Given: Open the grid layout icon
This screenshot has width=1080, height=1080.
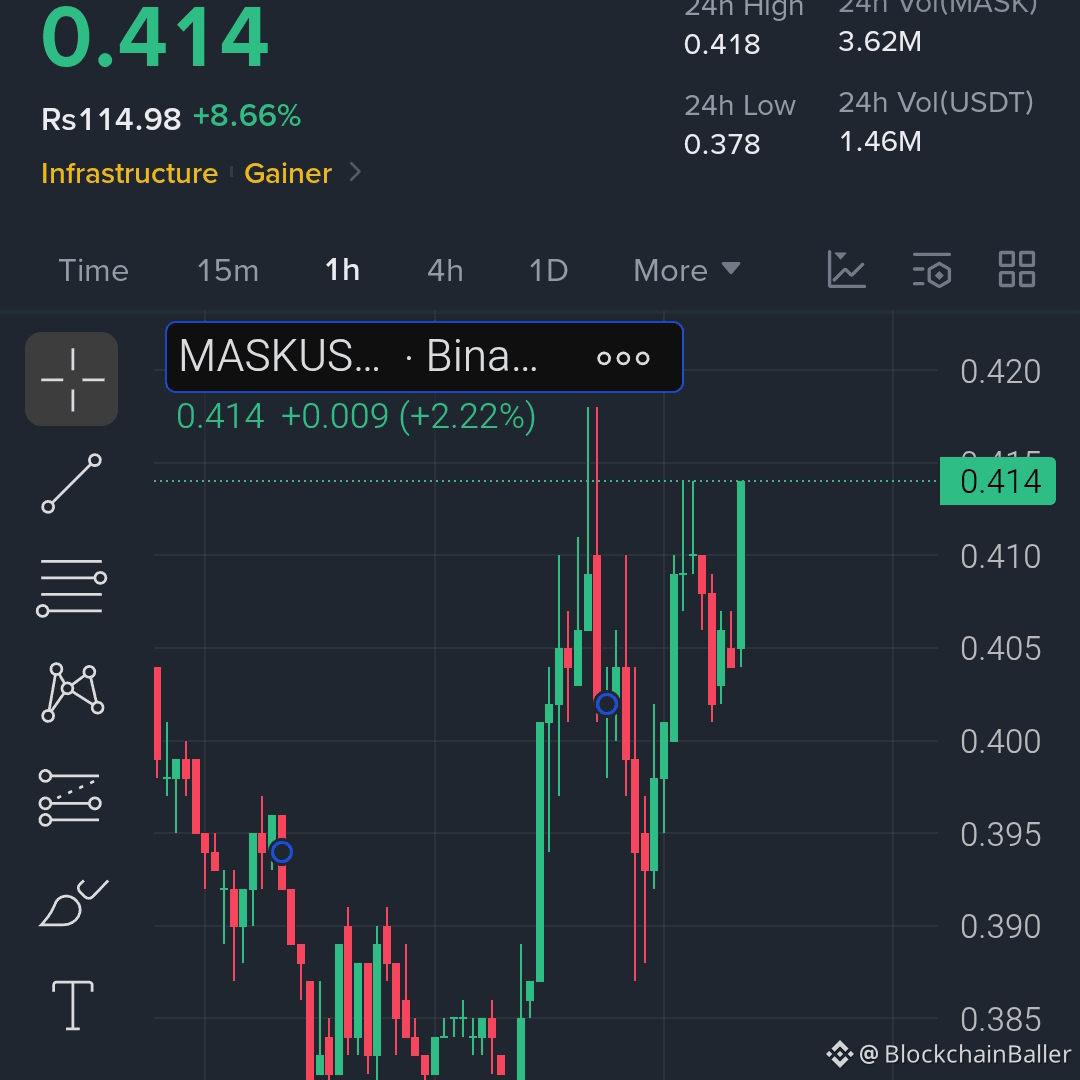Looking at the screenshot, I should (x=1017, y=269).
